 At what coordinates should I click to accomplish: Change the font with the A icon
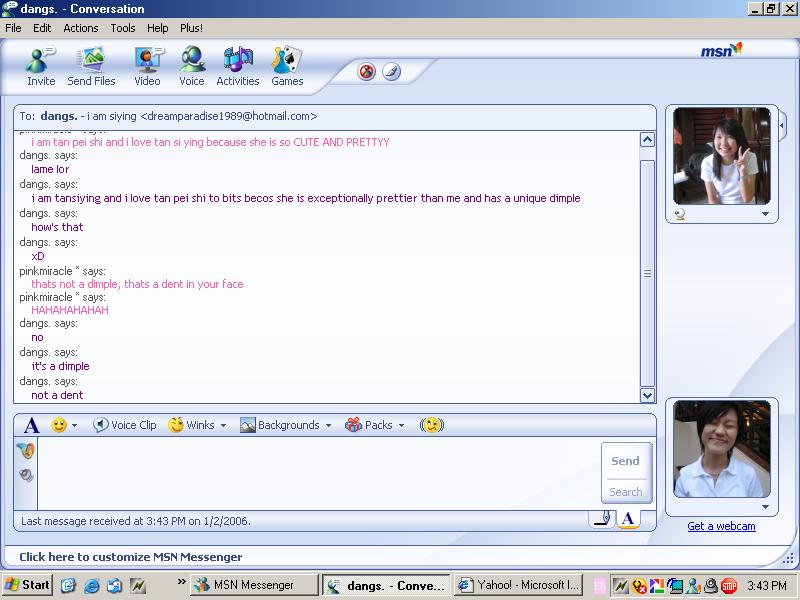[32, 425]
